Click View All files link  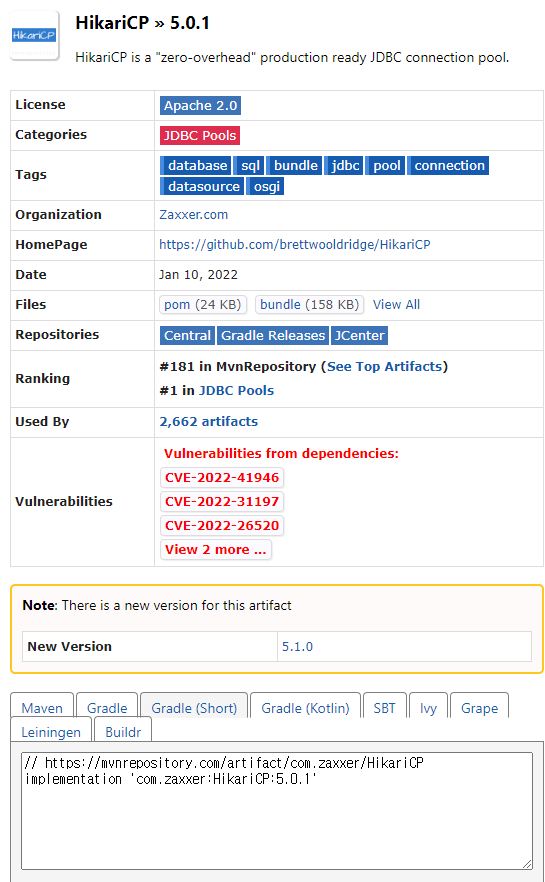[397, 305]
